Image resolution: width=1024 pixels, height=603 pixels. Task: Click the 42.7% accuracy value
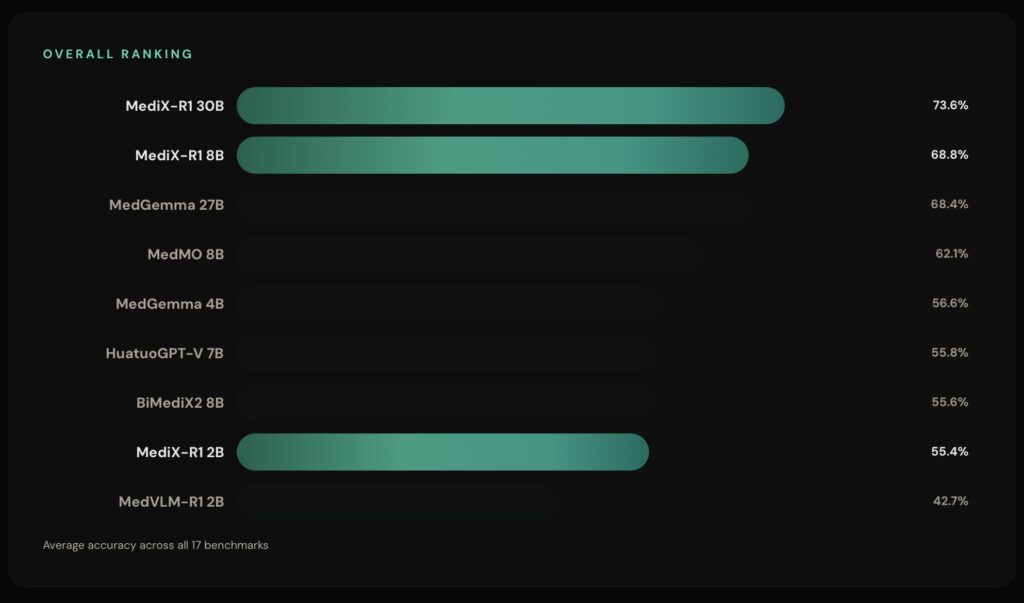950,501
